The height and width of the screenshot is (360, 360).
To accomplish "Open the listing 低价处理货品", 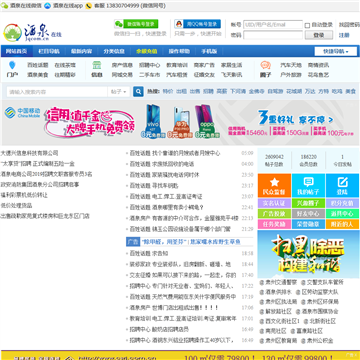I will click(16, 205).
